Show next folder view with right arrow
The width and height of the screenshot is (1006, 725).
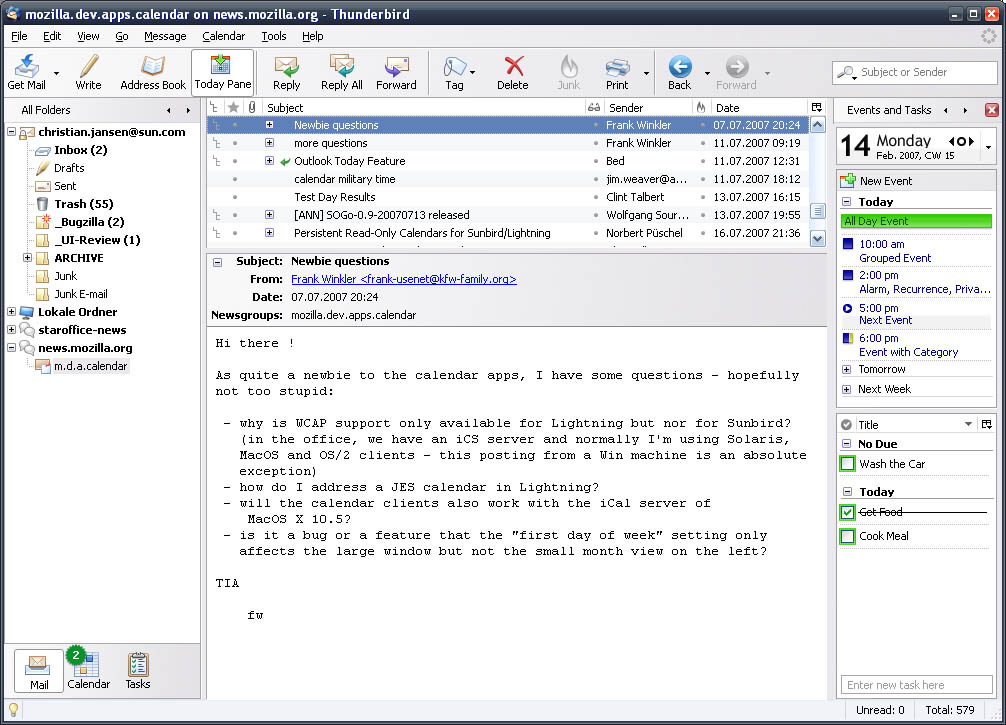(x=188, y=110)
